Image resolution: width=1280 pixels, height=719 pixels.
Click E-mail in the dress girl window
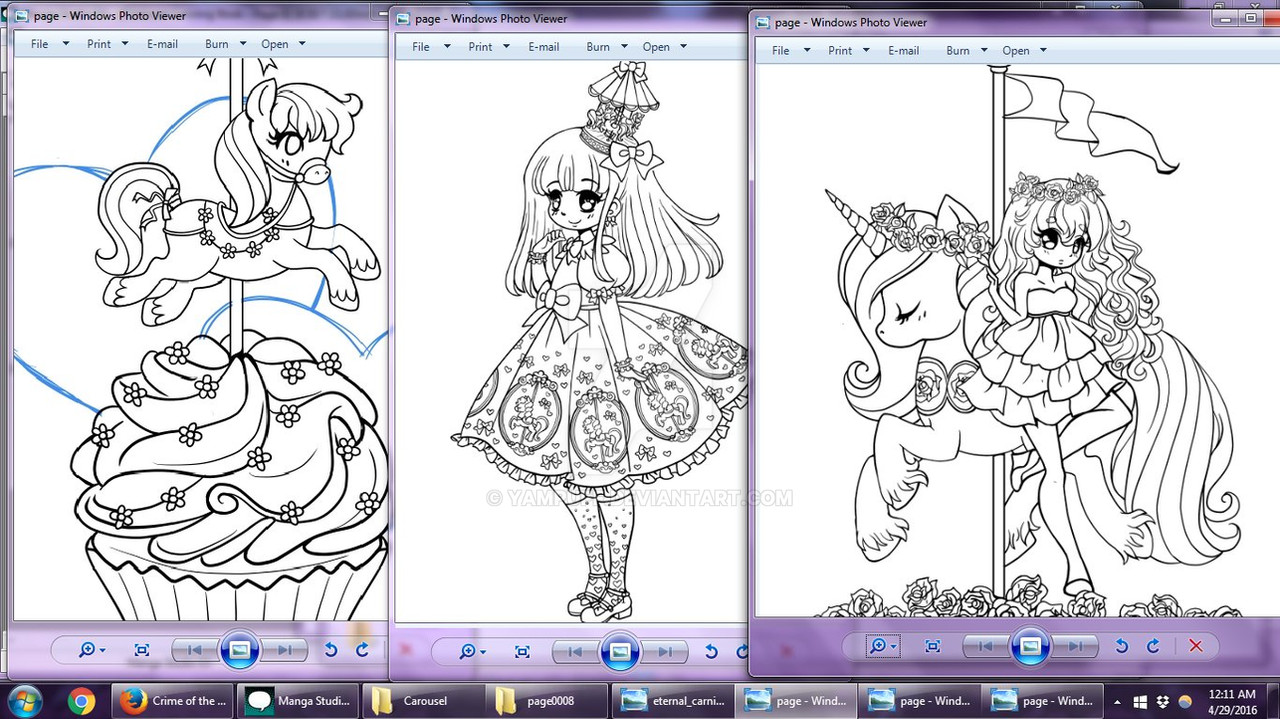544,47
